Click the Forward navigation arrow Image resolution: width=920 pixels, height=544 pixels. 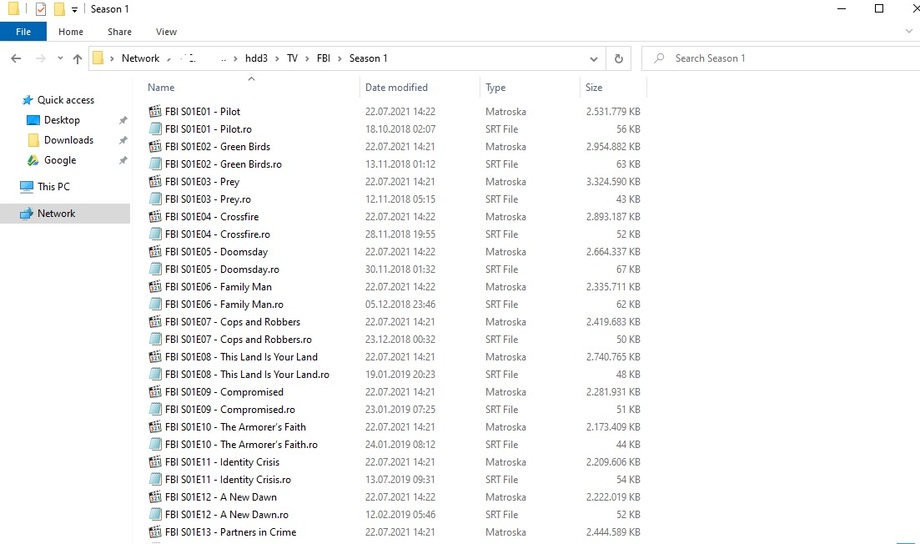point(40,58)
